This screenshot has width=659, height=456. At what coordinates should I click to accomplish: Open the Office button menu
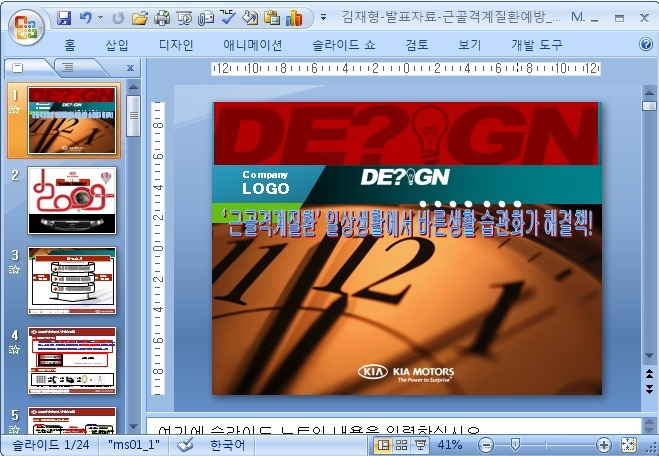point(26,27)
